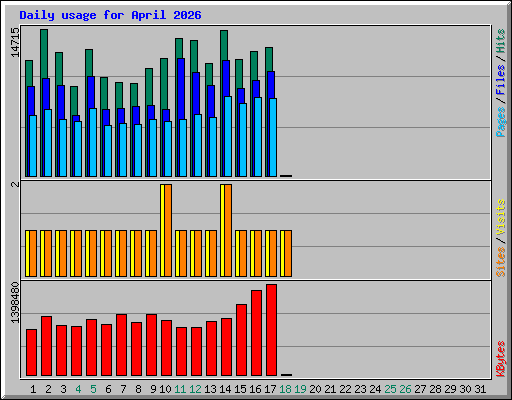
Task: Click day label 18 on the x-axis
Action: tap(285, 389)
